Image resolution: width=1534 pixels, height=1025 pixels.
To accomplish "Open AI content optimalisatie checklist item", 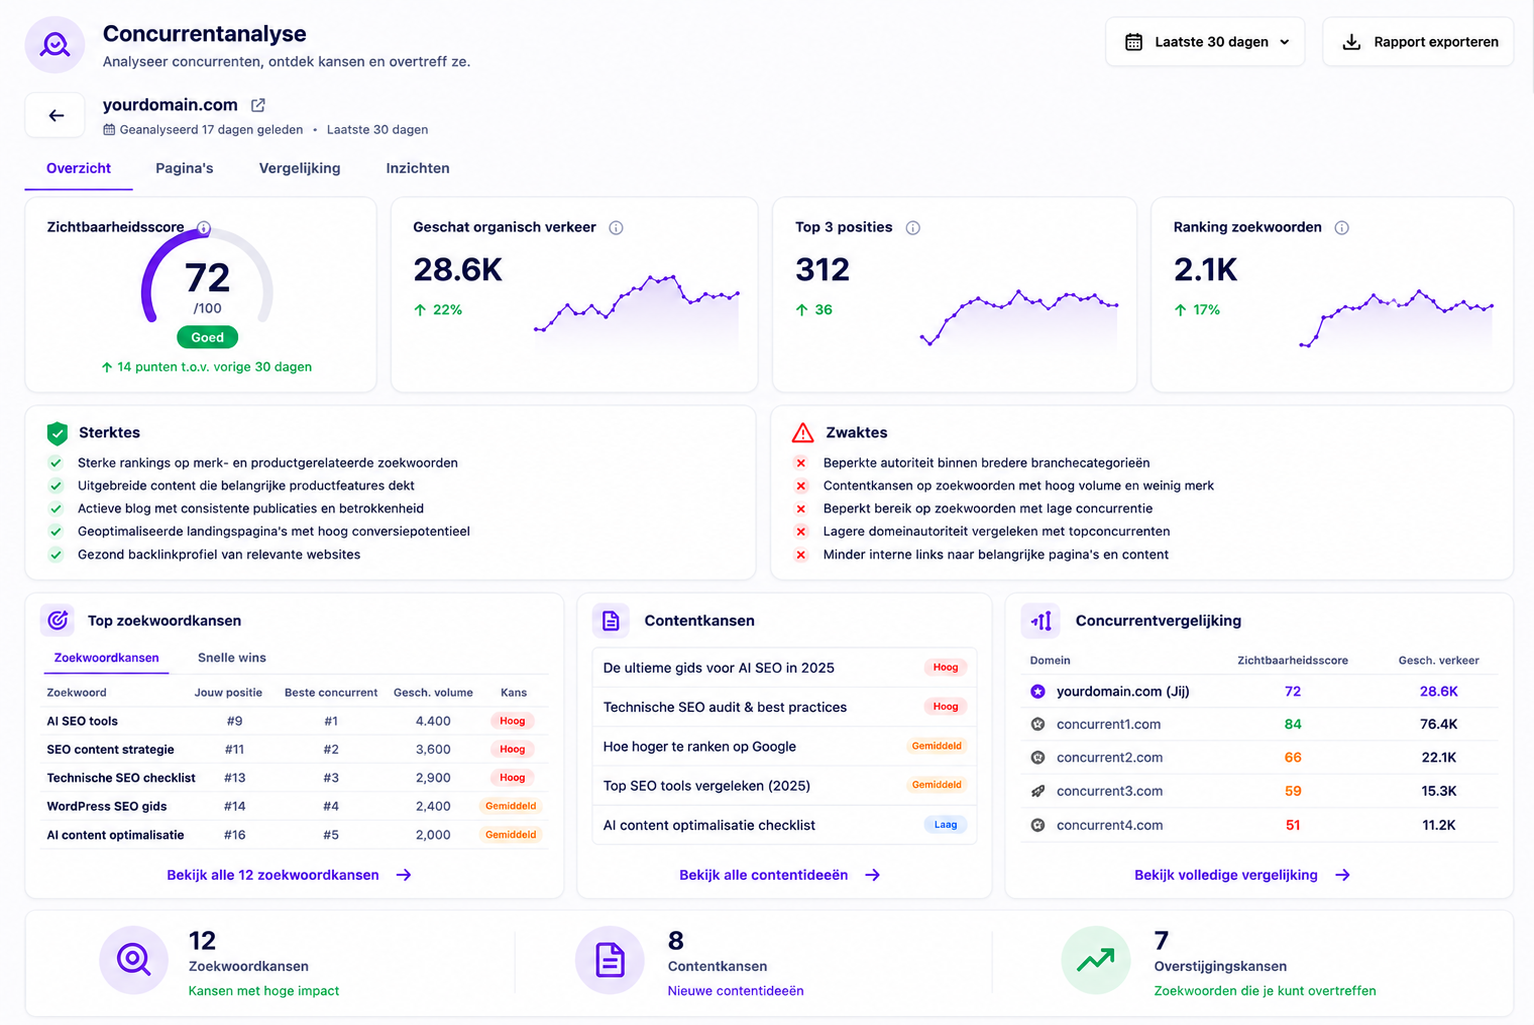I will (784, 825).
